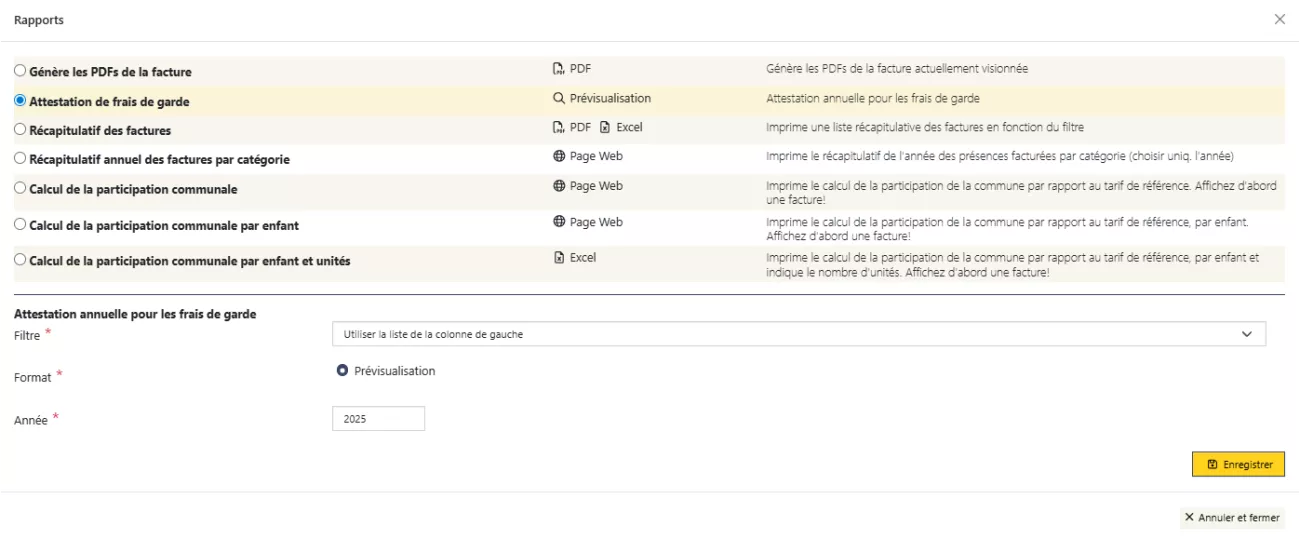Click globe icon for participation communale par enfant

tap(559, 222)
